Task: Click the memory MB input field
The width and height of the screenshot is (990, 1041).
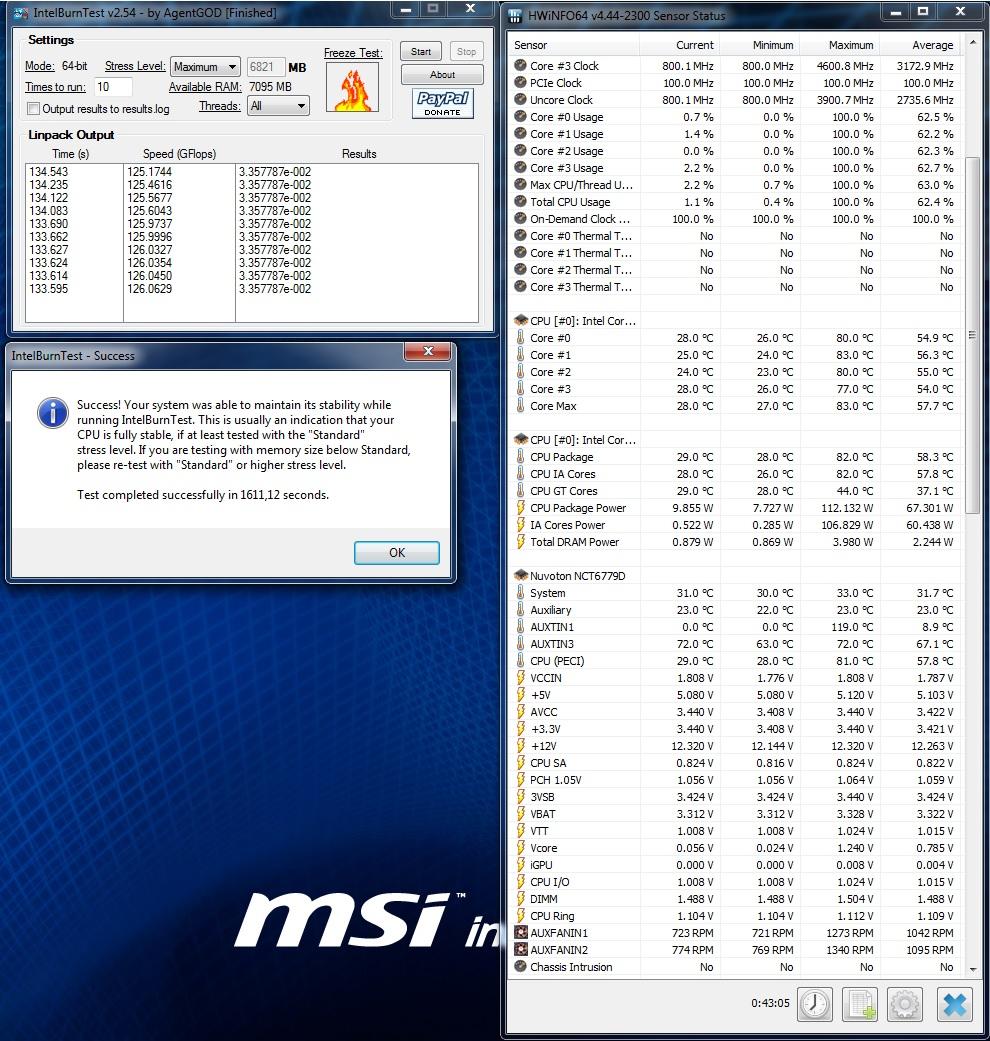Action: coord(266,67)
